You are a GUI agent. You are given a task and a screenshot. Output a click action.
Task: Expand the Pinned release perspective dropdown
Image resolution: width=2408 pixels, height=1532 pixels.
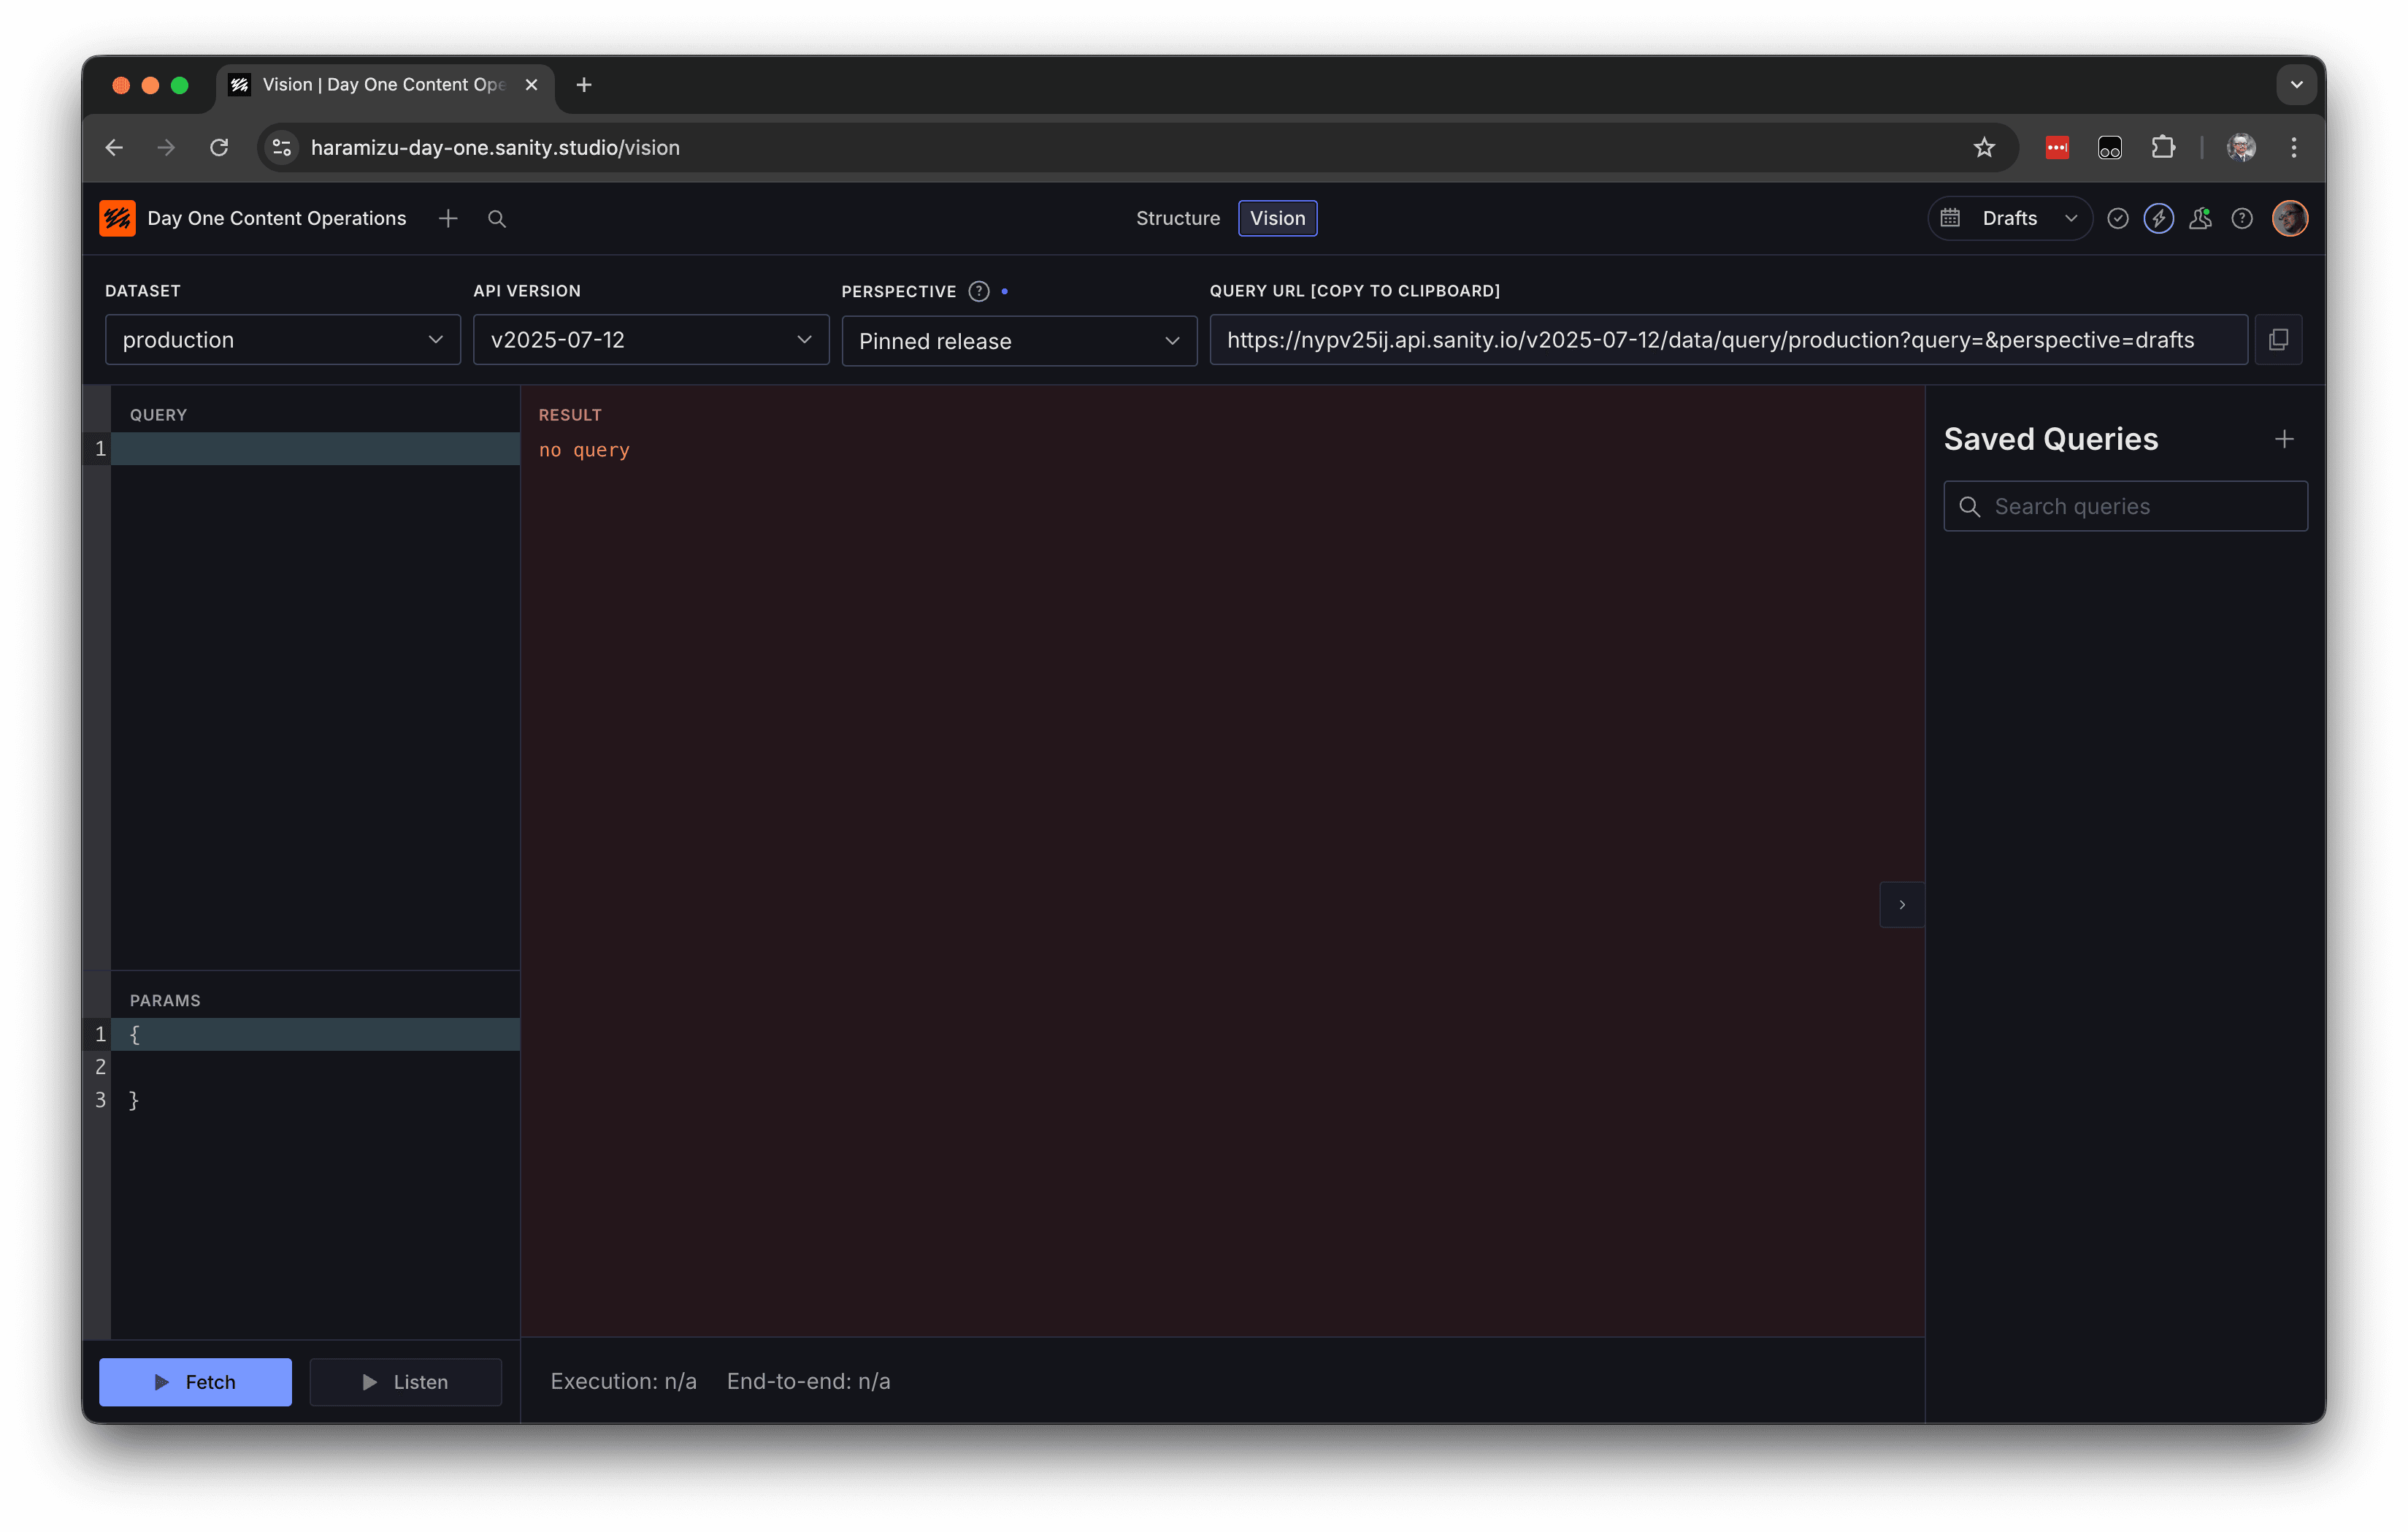coord(1018,341)
